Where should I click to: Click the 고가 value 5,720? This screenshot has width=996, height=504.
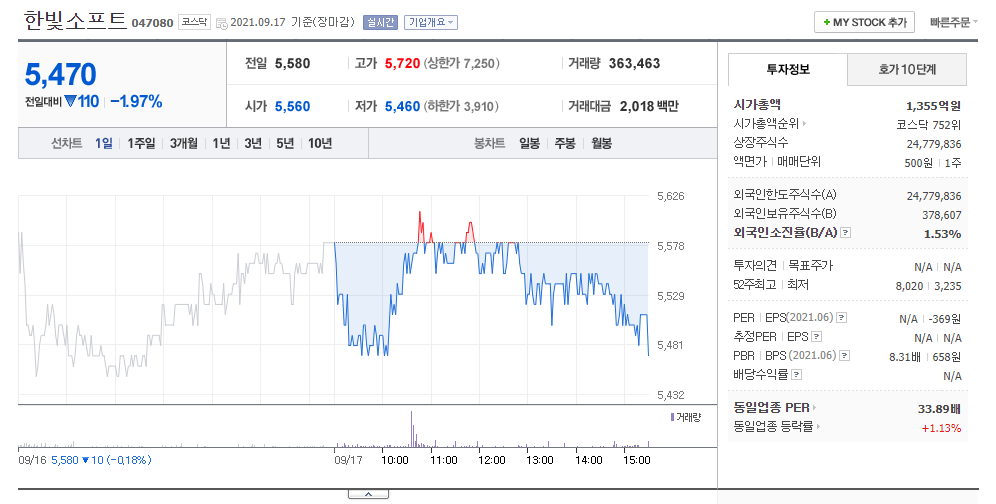402,64
